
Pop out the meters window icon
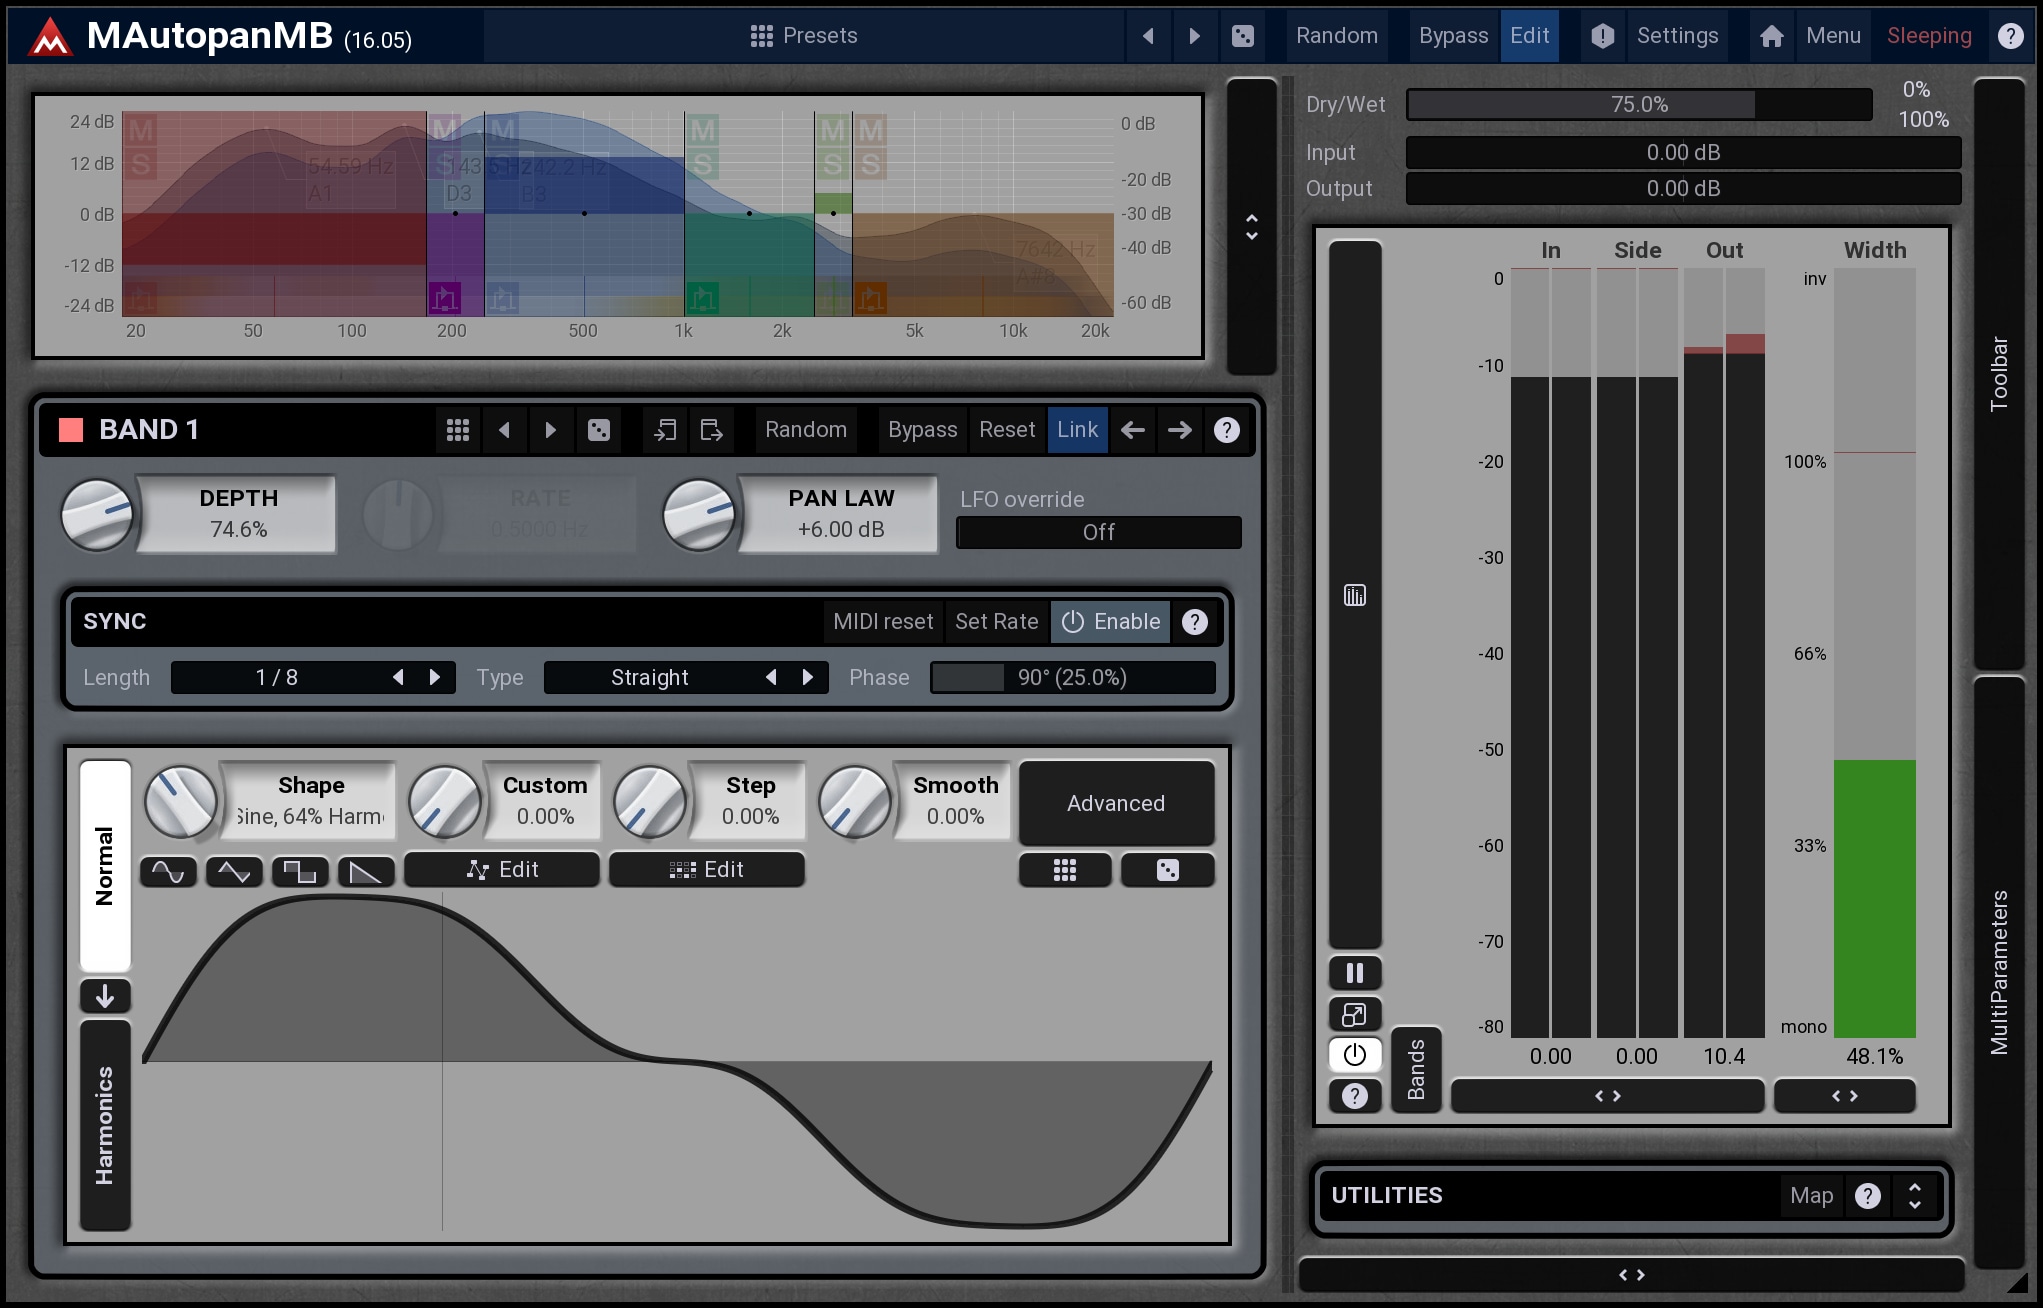pyautogui.click(x=1355, y=1014)
